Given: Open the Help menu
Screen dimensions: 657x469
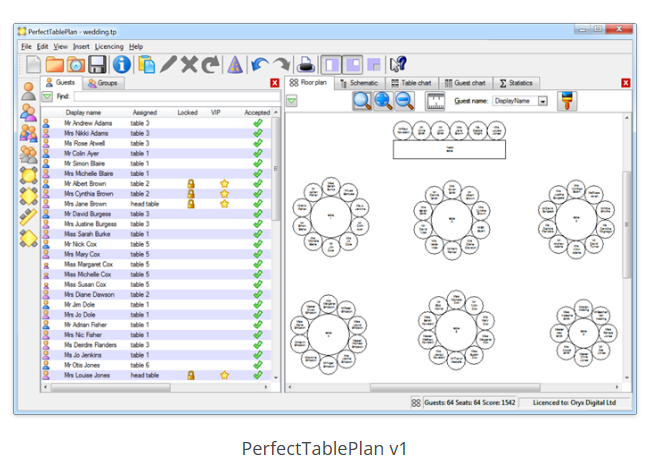Looking at the screenshot, I should pyautogui.click(x=136, y=47).
